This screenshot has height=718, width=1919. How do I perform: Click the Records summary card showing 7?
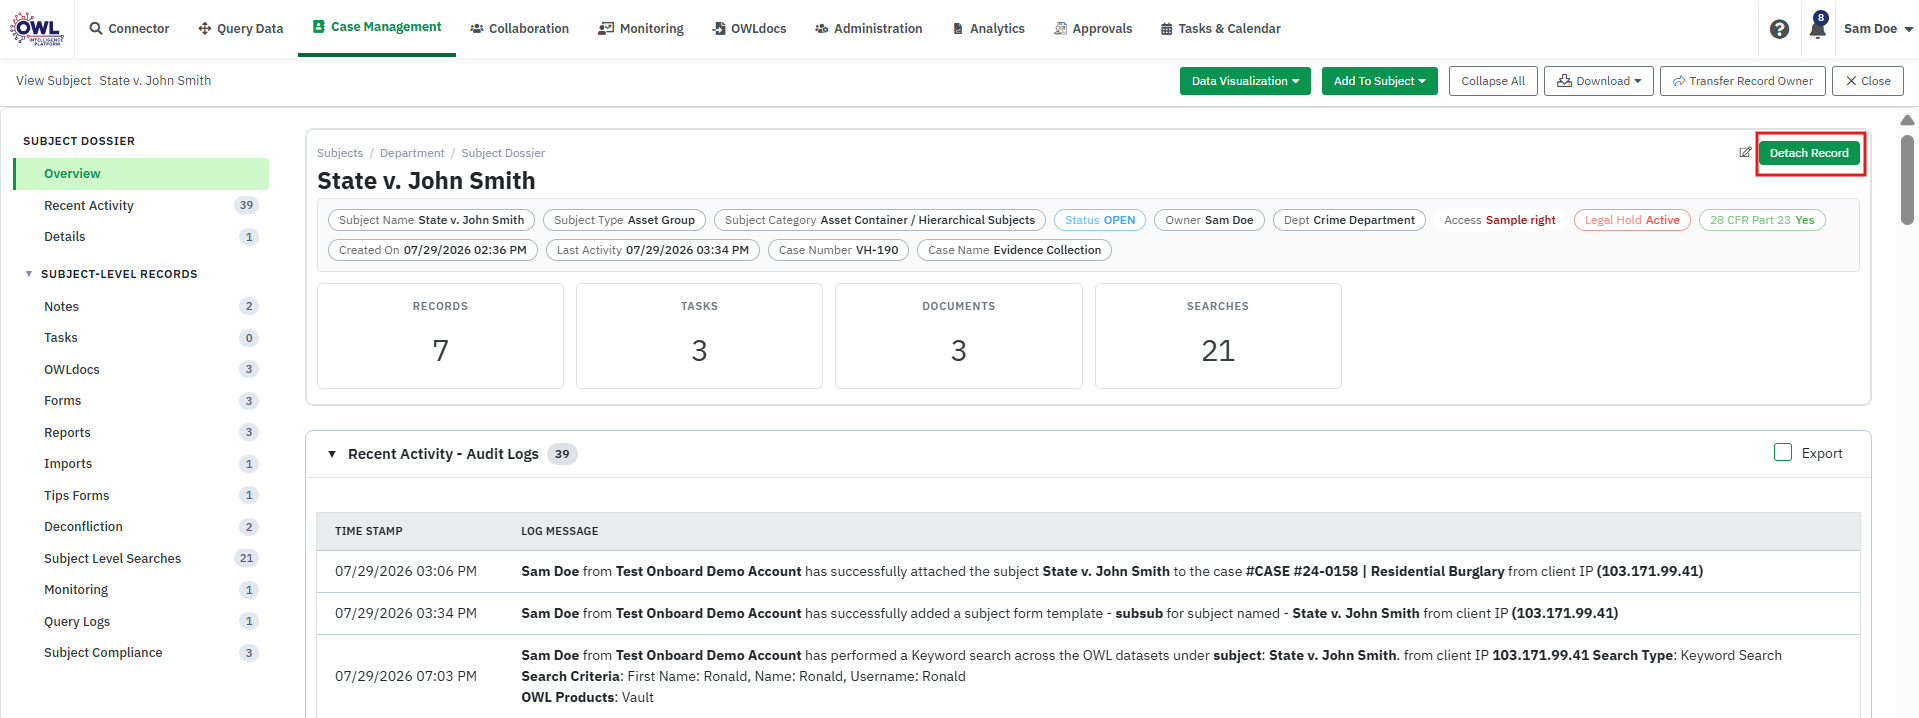pyautogui.click(x=440, y=336)
